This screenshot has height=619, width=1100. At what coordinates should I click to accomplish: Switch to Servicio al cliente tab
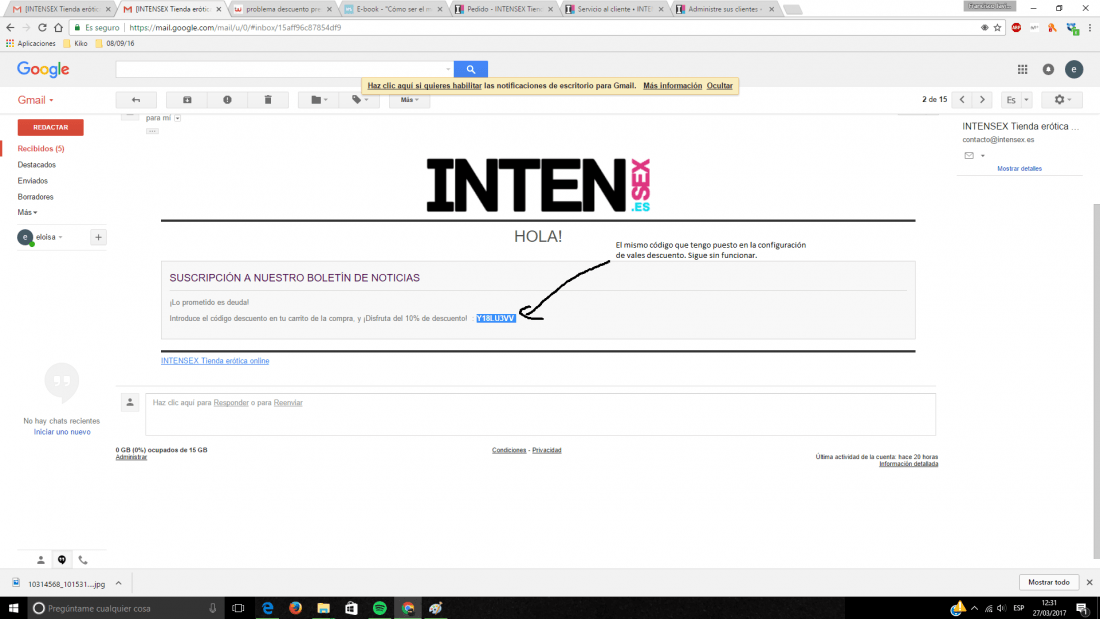click(x=615, y=9)
